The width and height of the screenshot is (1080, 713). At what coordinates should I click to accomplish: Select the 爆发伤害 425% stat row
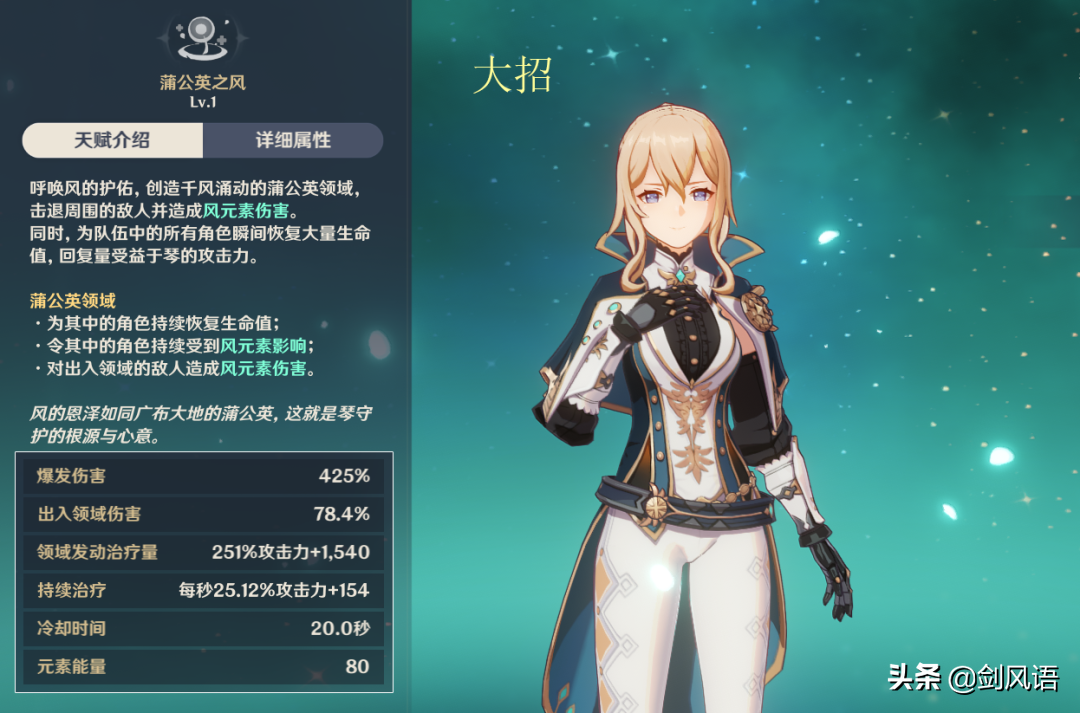coord(203,476)
